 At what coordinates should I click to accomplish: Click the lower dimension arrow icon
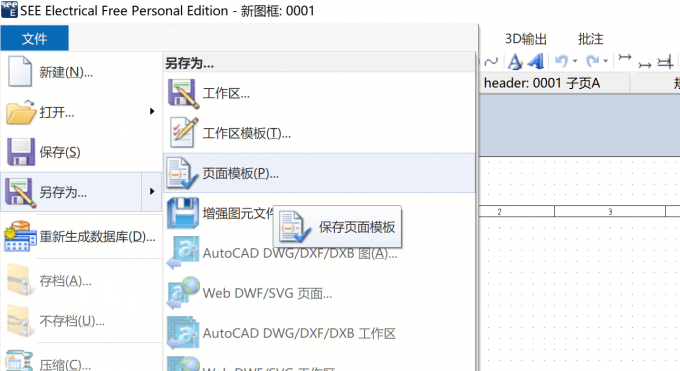(x=644, y=66)
